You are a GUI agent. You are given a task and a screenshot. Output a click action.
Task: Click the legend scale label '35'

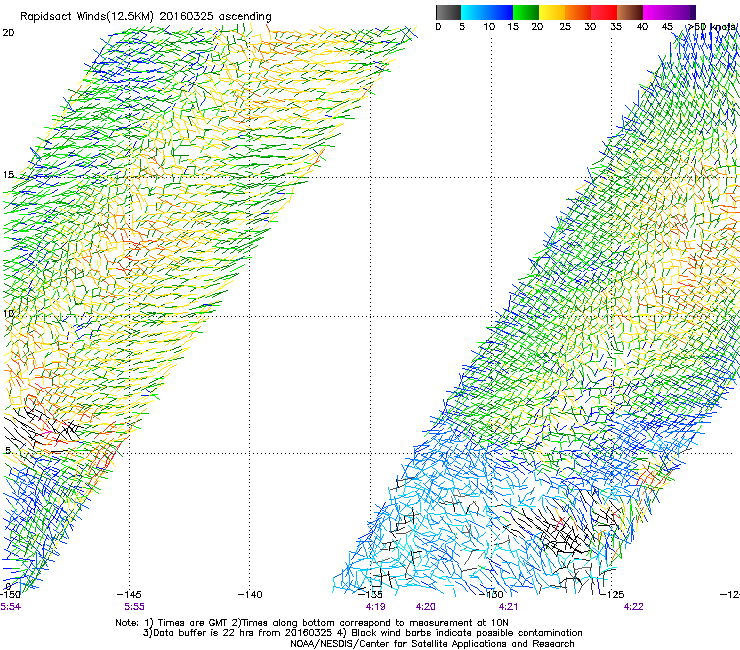pyautogui.click(x=616, y=27)
